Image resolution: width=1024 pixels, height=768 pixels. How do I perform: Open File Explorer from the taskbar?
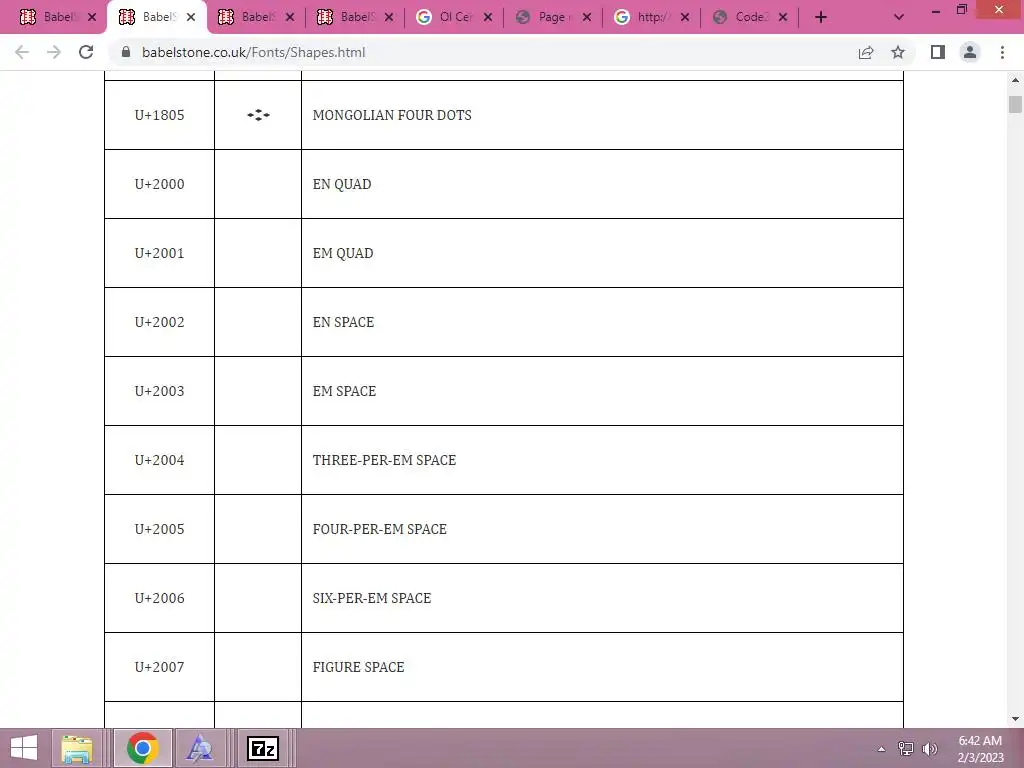point(76,748)
